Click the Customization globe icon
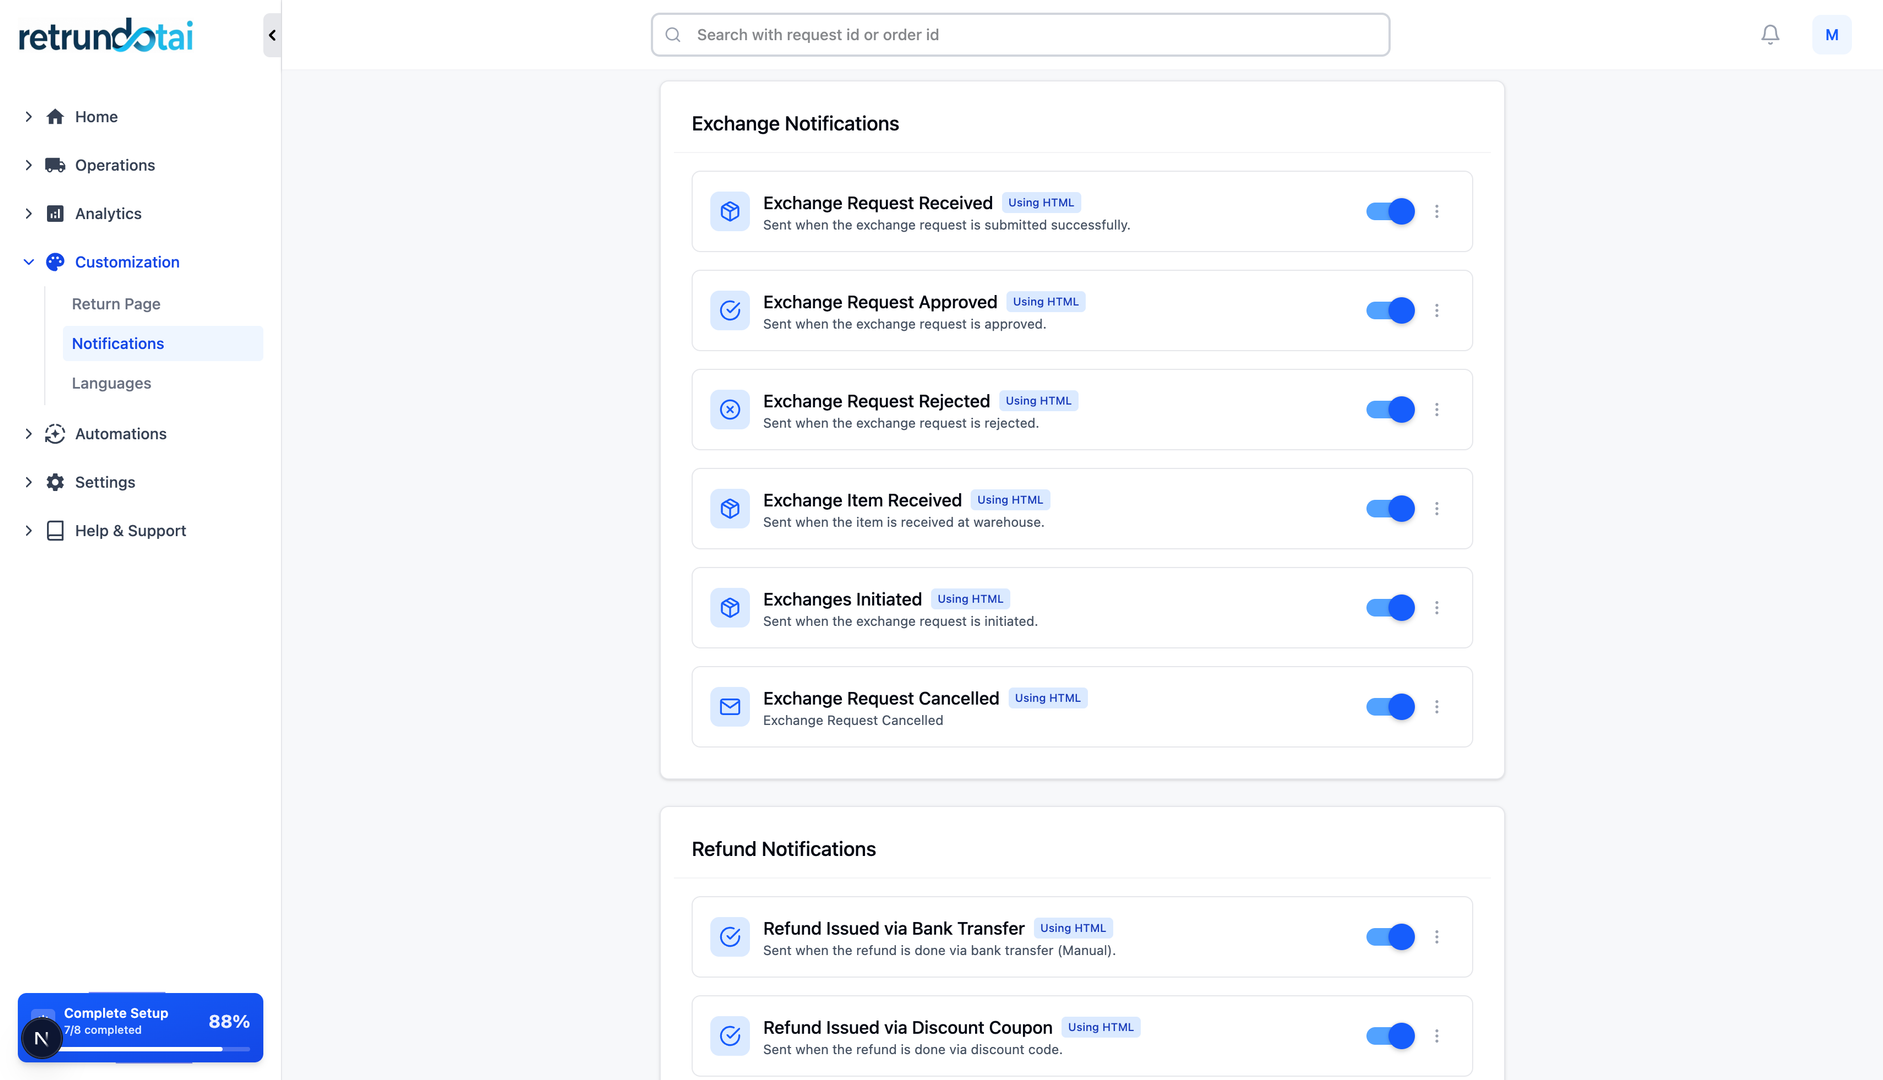Image resolution: width=1883 pixels, height=1080 pixels. (55, 262)
